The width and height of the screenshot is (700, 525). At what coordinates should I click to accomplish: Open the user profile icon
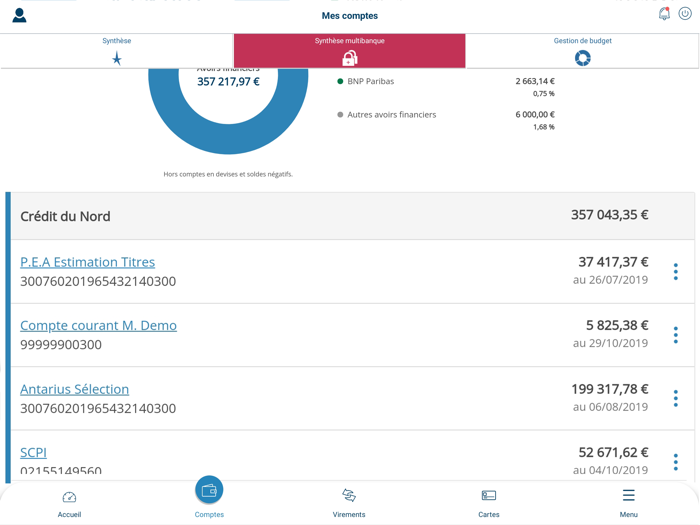pyautogui.click(x=19, y=15)
